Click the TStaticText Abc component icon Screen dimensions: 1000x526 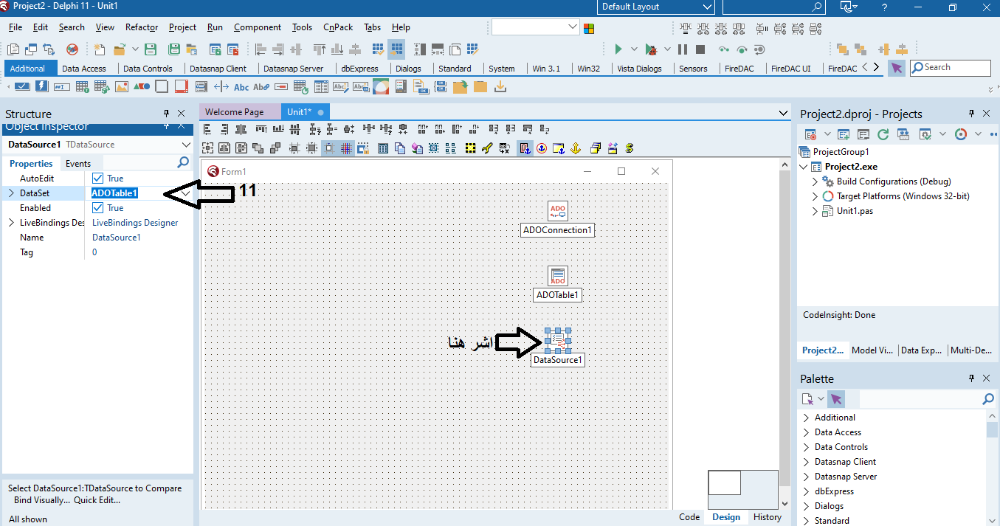241,87
